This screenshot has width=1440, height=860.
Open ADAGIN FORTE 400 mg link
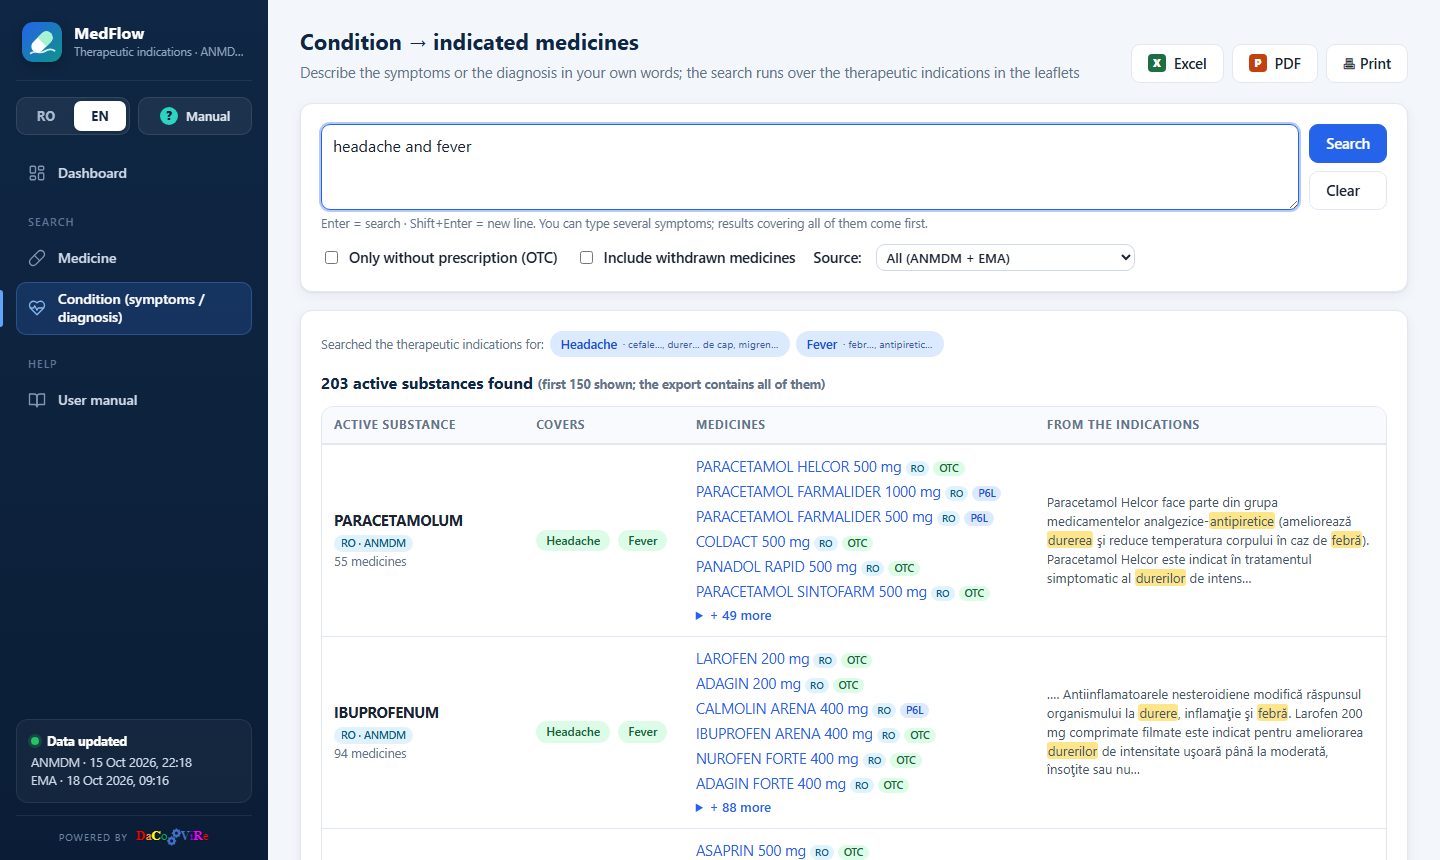pyautogui.click(x=771, y=784)
